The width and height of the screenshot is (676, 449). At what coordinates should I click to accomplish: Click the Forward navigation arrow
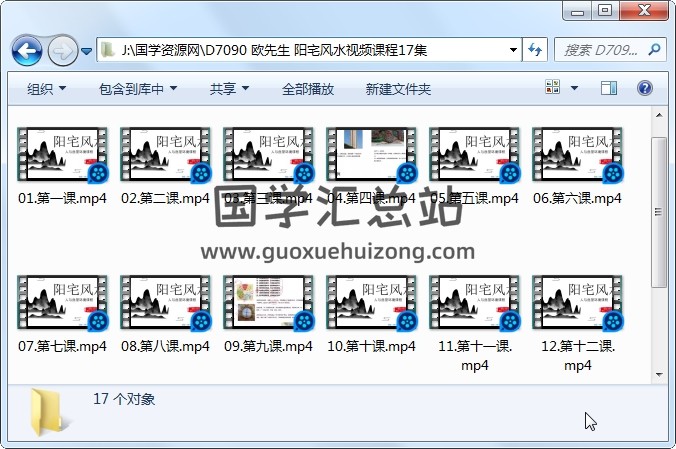click(x=63, y=51)
